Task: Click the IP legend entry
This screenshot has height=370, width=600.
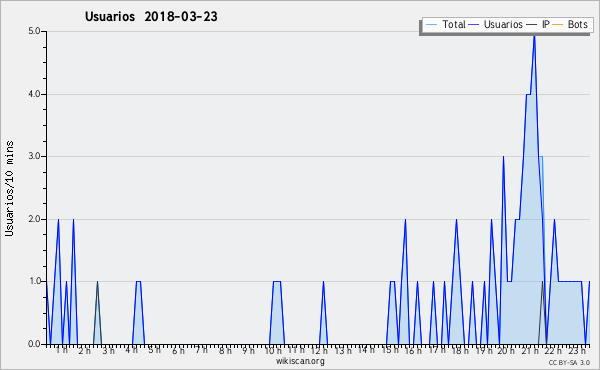Action: [538, 24]
